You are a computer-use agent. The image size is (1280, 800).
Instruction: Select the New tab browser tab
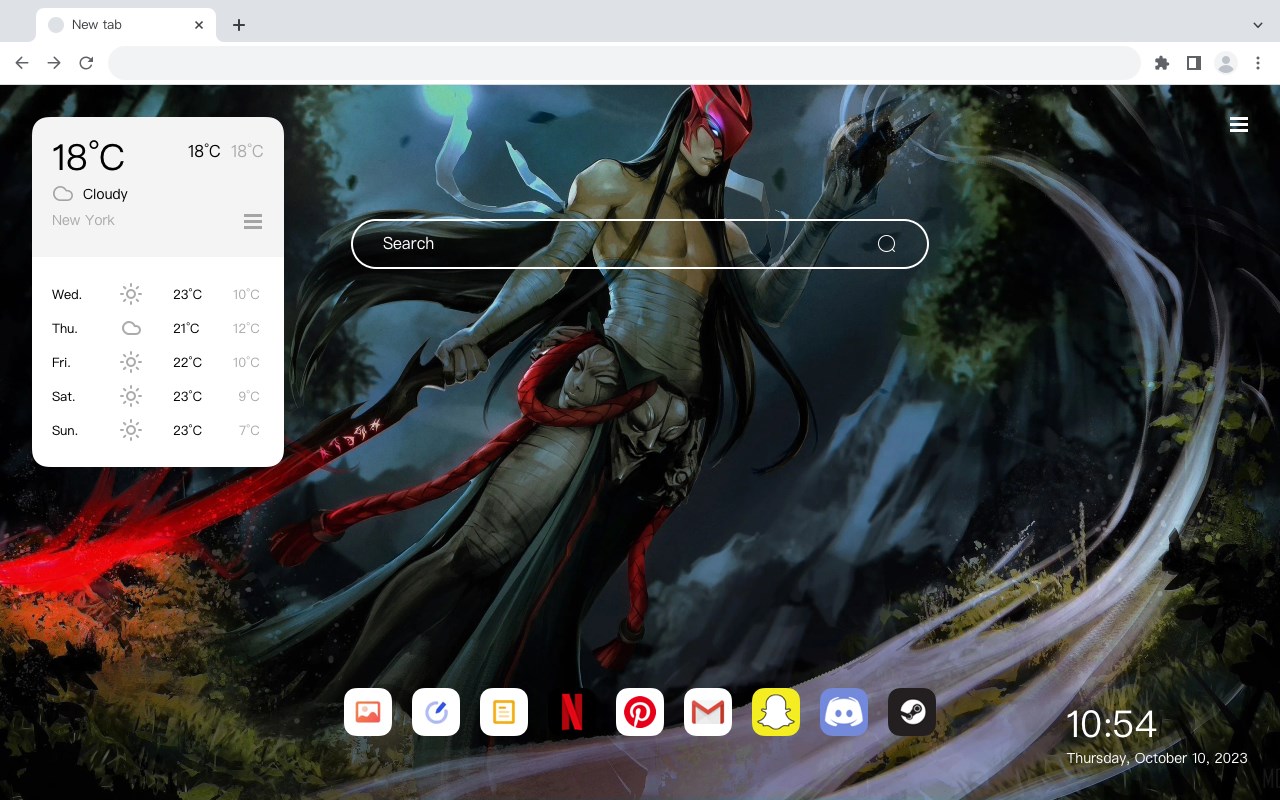point(126,25)
